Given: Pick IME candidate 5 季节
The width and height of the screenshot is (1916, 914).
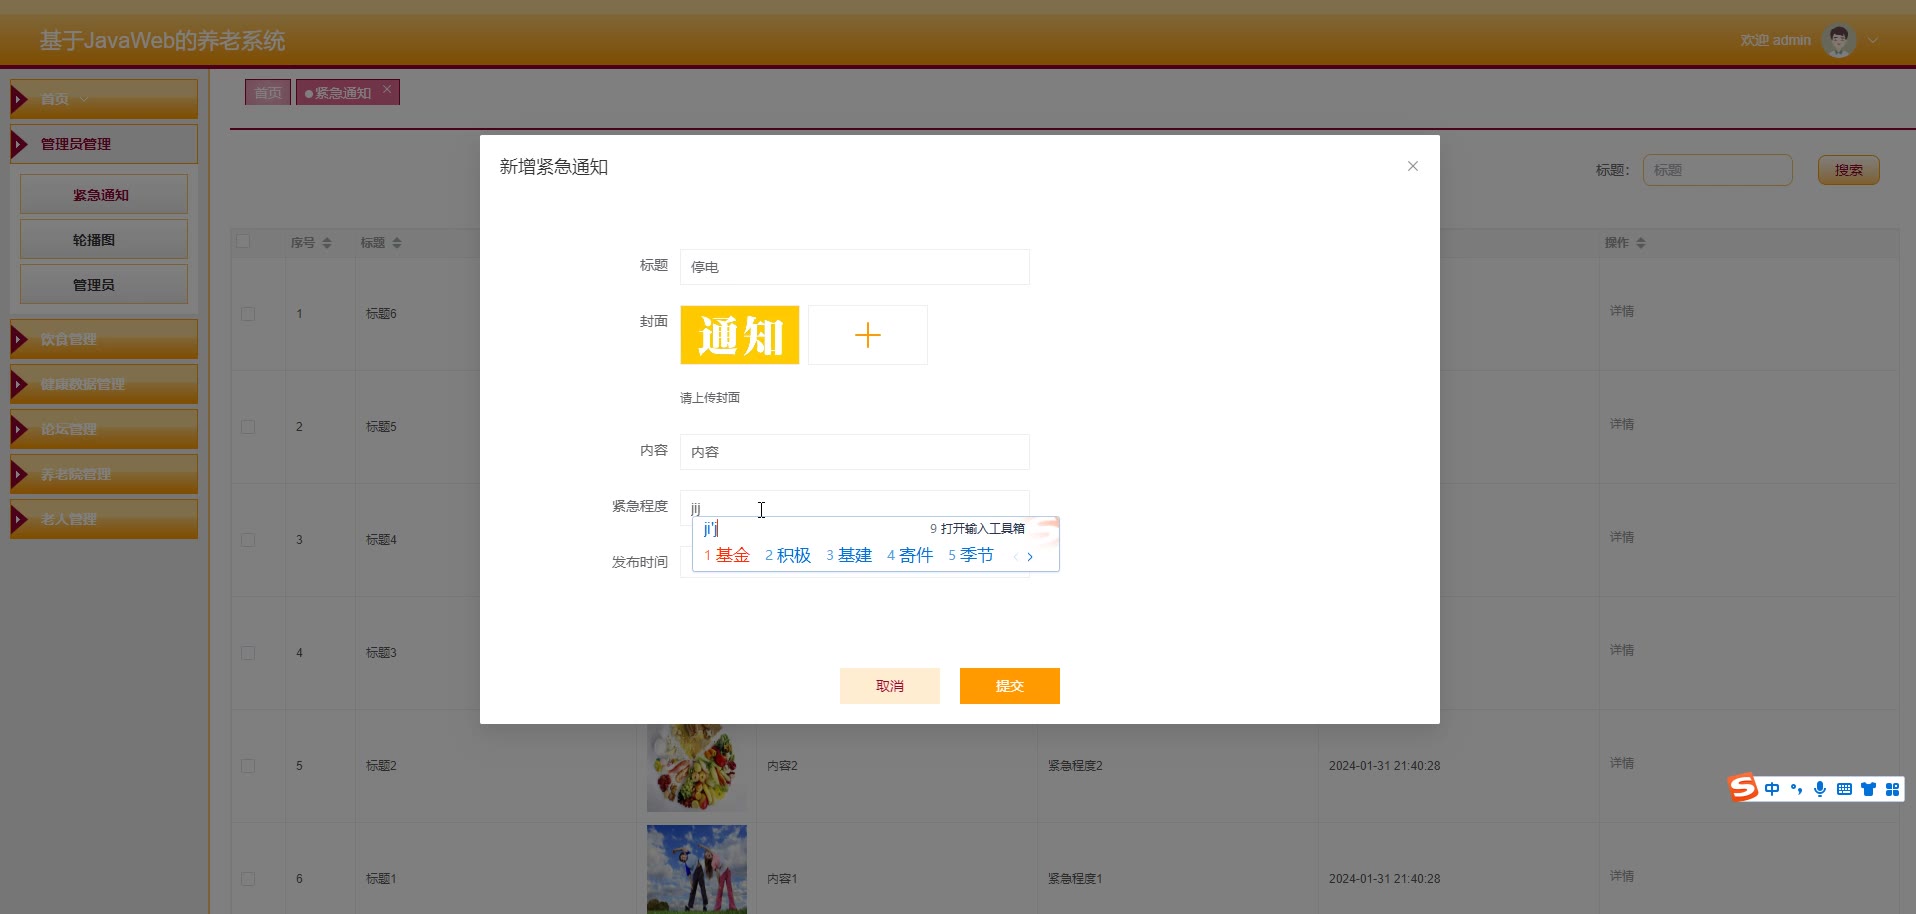Looking at the screenshot, I should tap(971, 555).
